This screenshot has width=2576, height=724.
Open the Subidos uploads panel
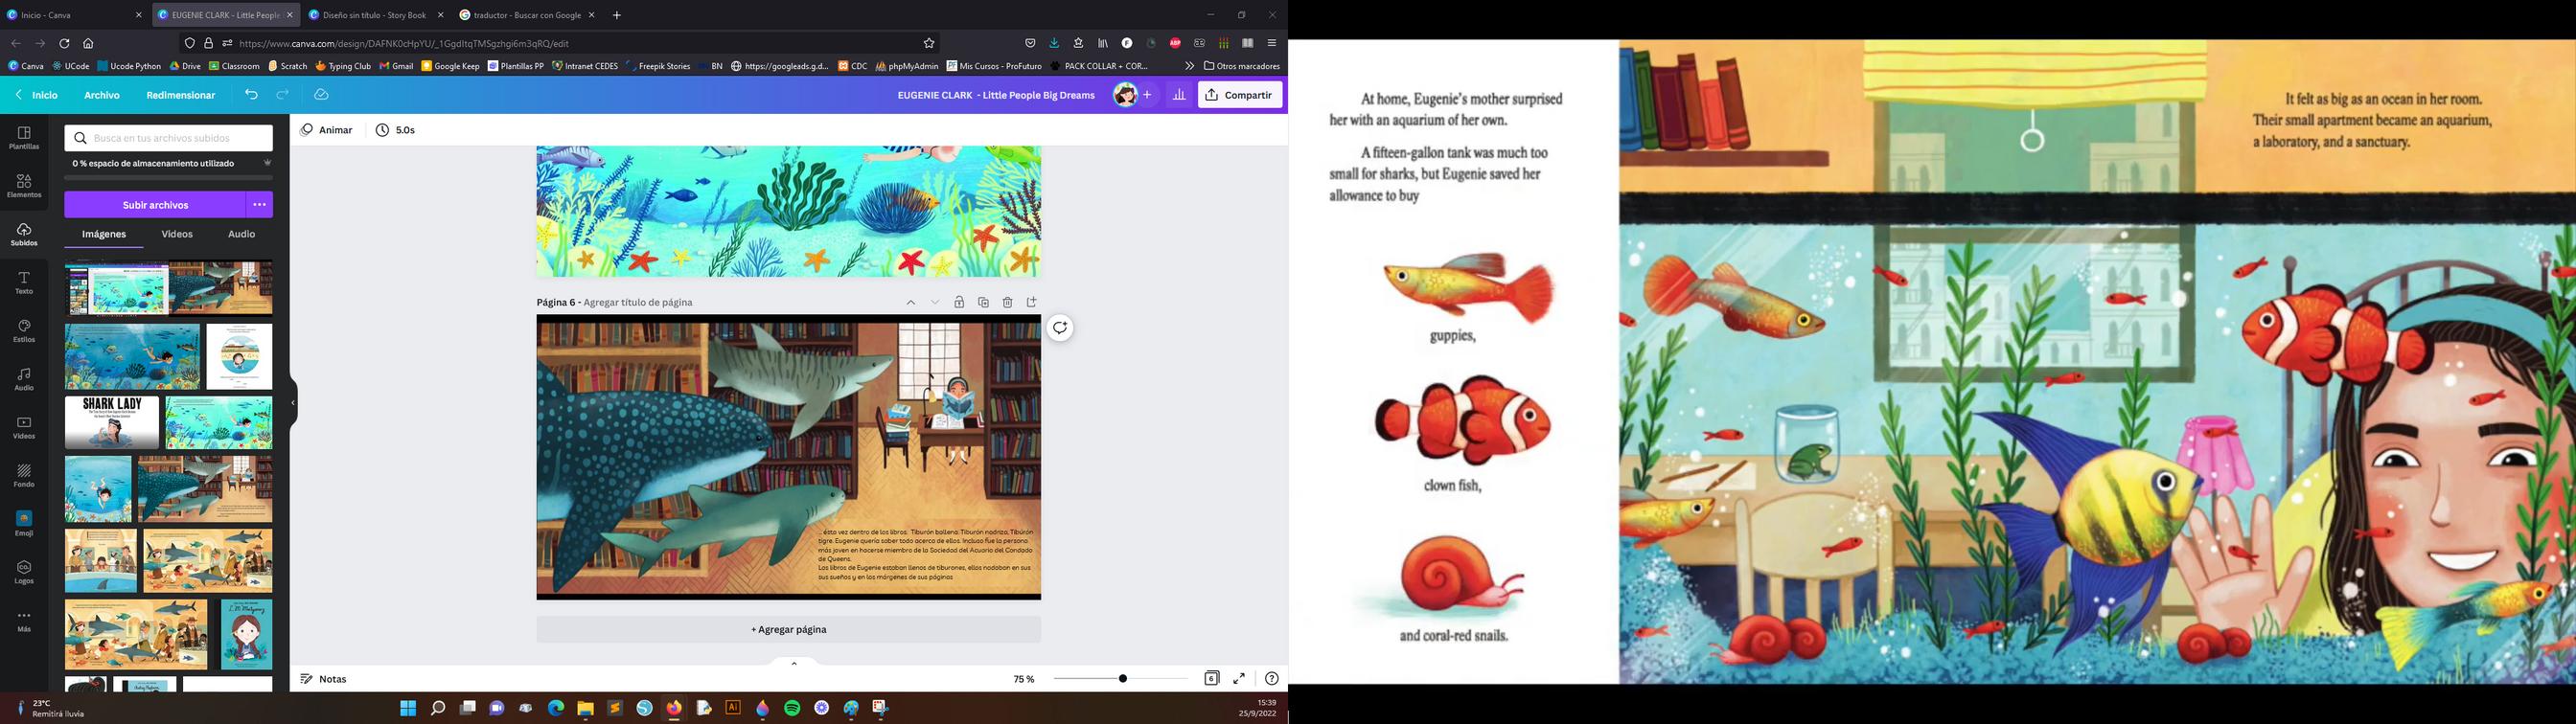pos(24,235)
